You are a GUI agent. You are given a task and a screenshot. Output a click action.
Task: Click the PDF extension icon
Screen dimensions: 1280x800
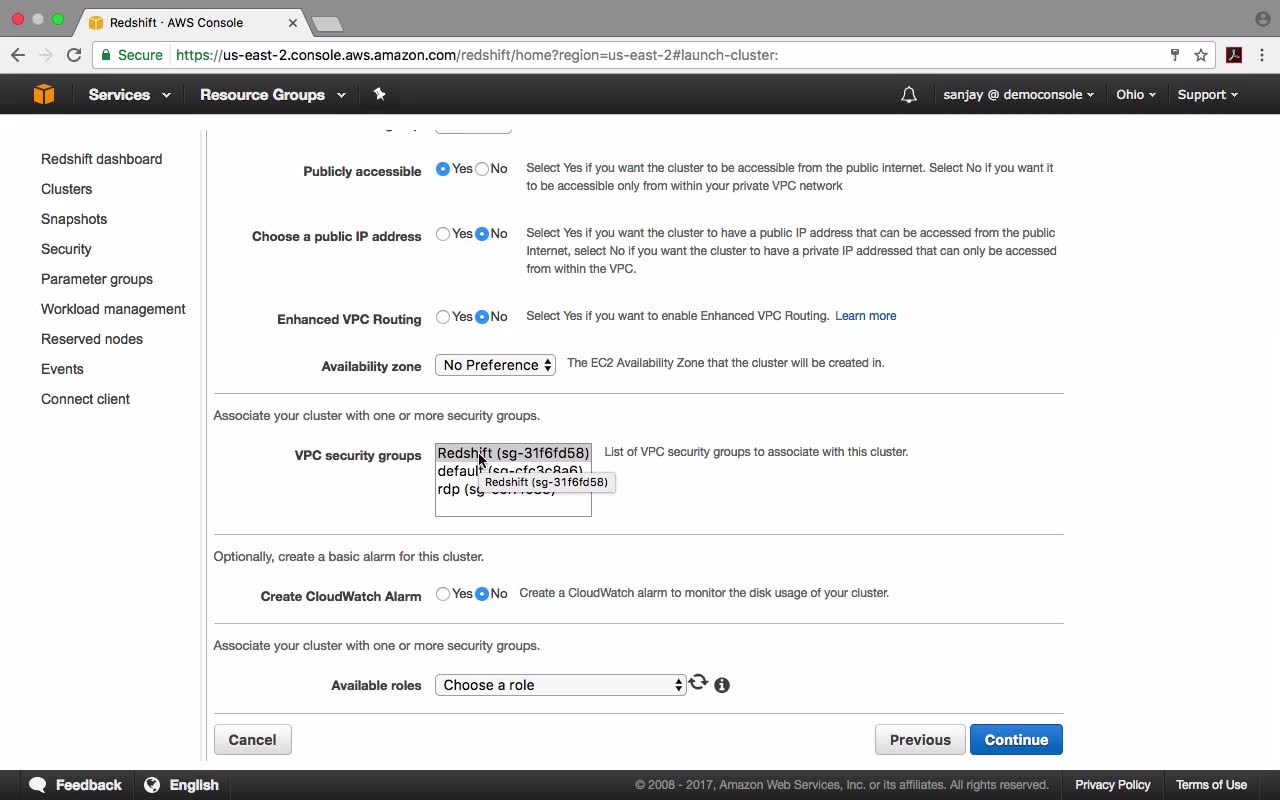coord(1234,55)
